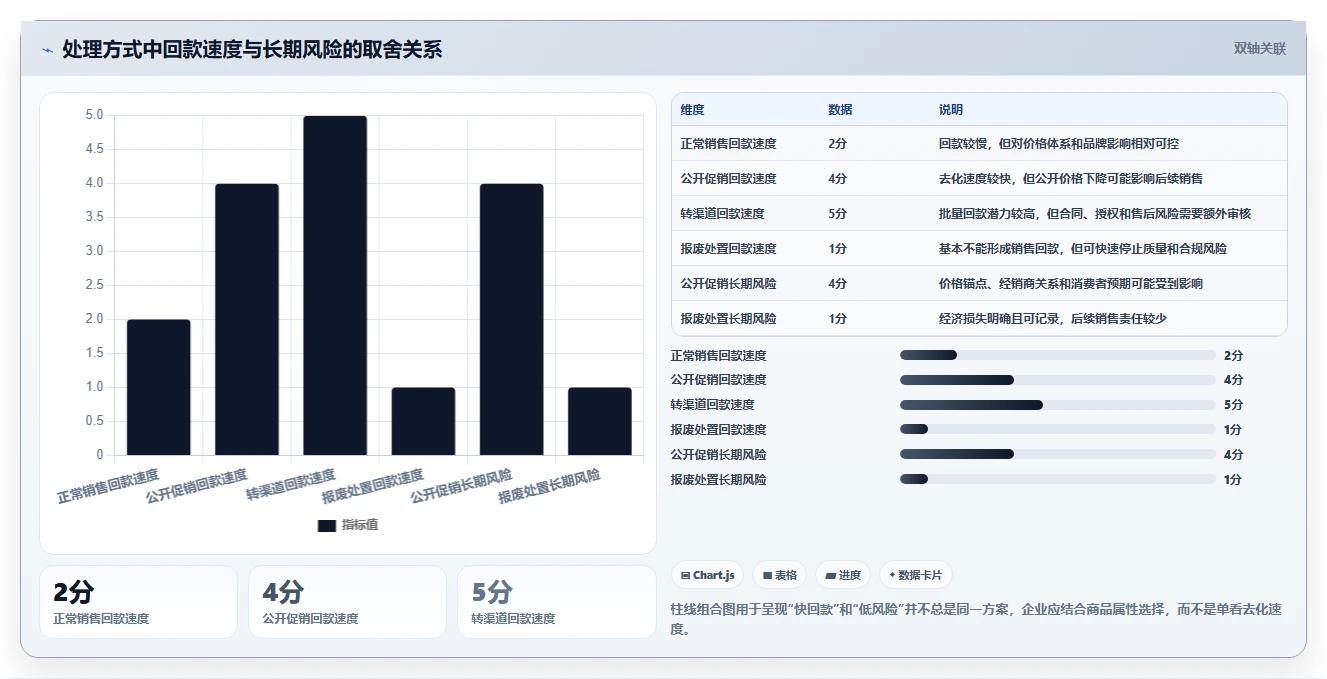Click the 表格 chip icon
Image resolution: width=1327 pixels, height=679 pixels.
point(767,575)
